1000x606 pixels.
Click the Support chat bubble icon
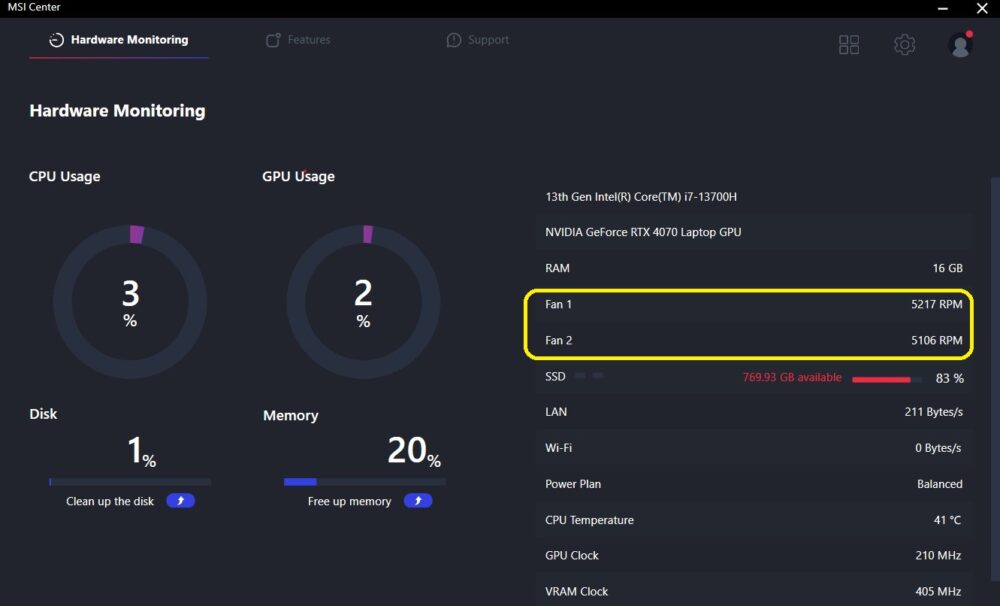click(454, 40)
